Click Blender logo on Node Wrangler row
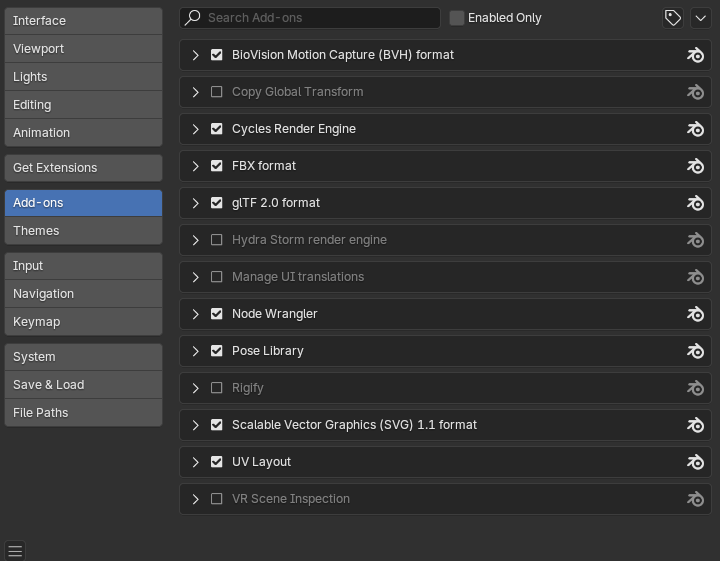This screenshot has width=720, height=561. click(x=695, y=314)
